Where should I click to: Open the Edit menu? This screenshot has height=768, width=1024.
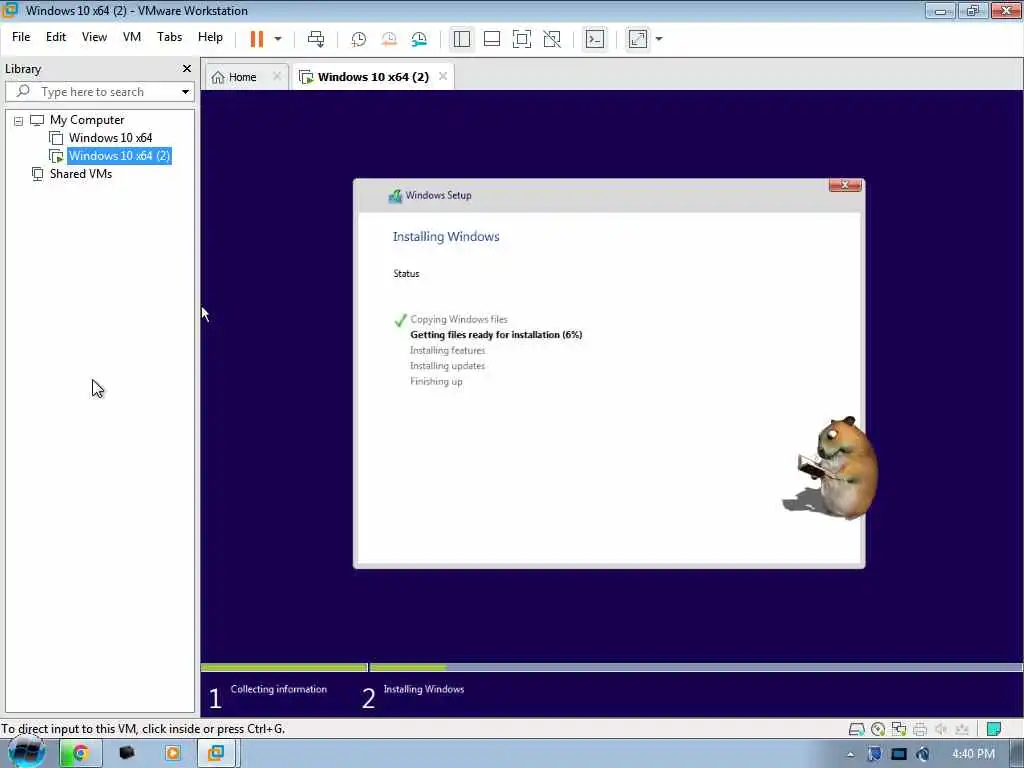point(56,37)
